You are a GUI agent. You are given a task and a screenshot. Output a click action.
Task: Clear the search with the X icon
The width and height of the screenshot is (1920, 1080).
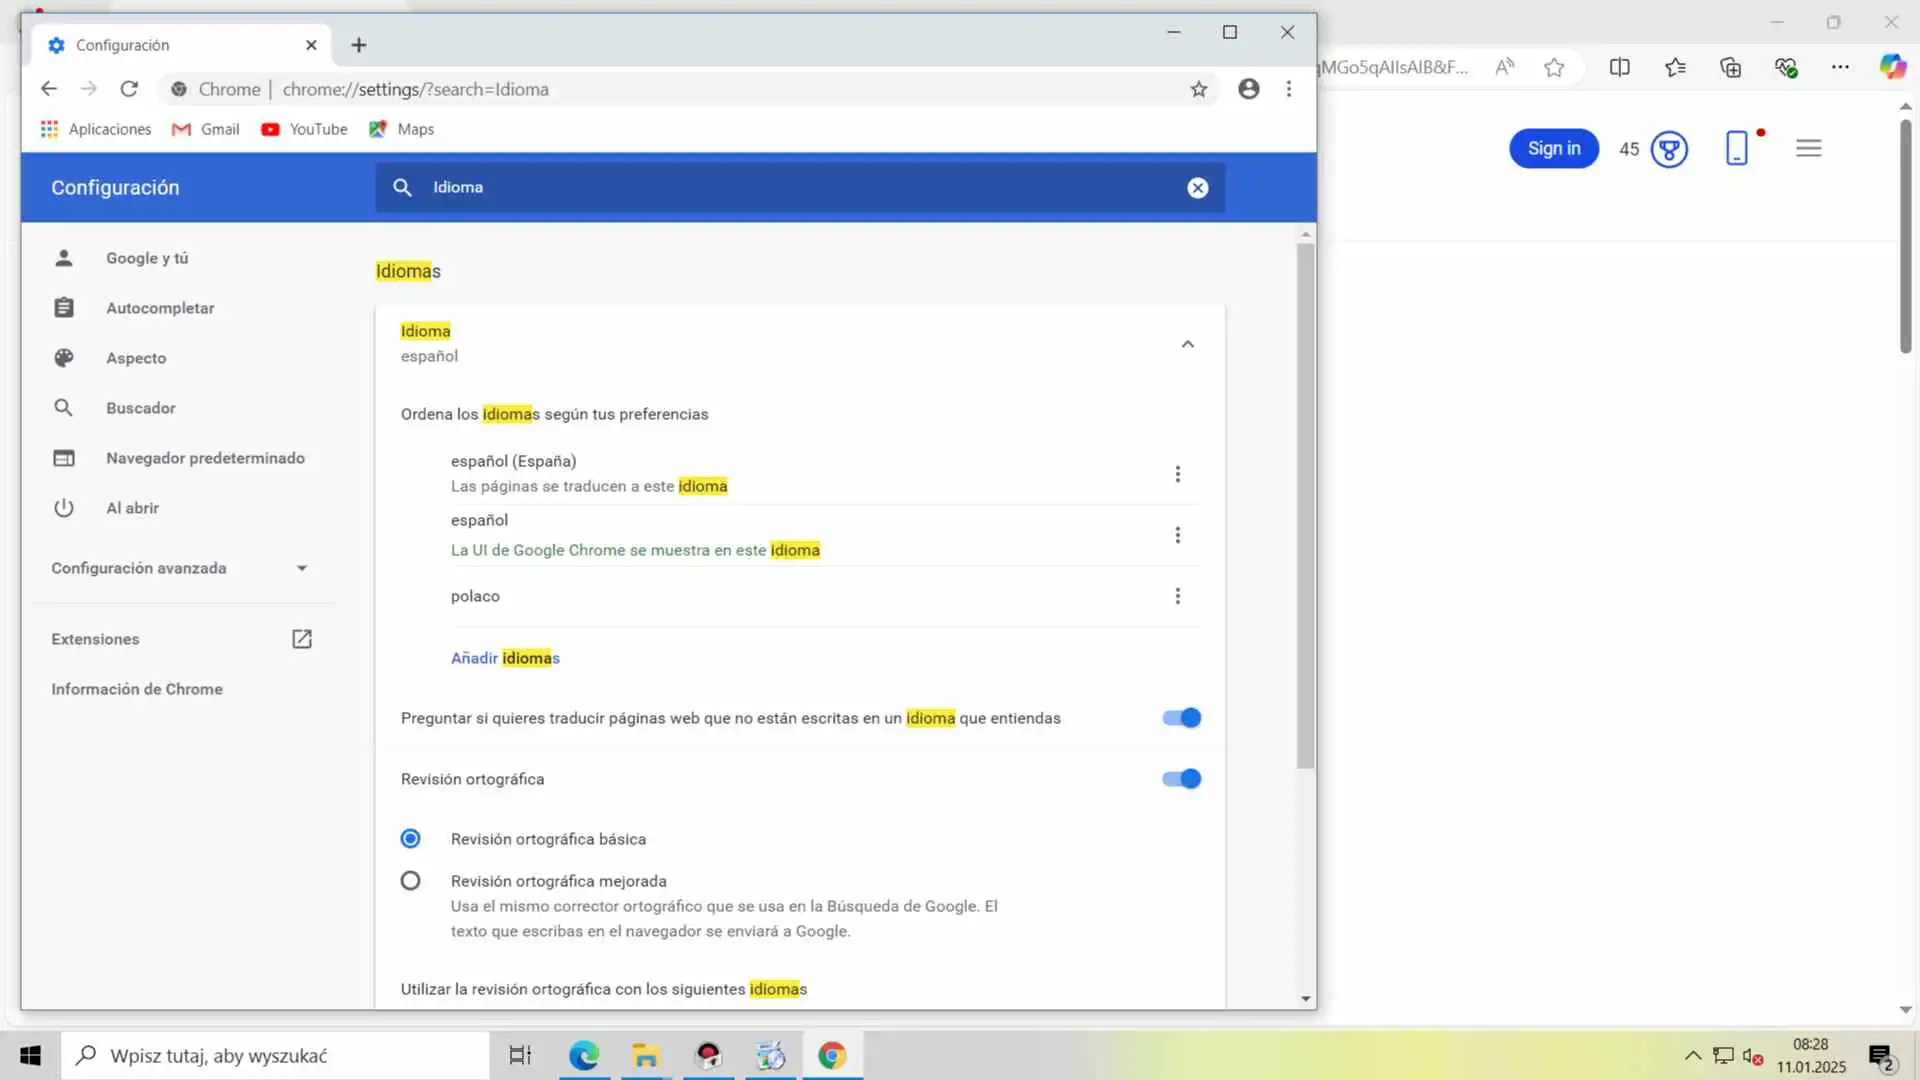(x=1197, y=188)
